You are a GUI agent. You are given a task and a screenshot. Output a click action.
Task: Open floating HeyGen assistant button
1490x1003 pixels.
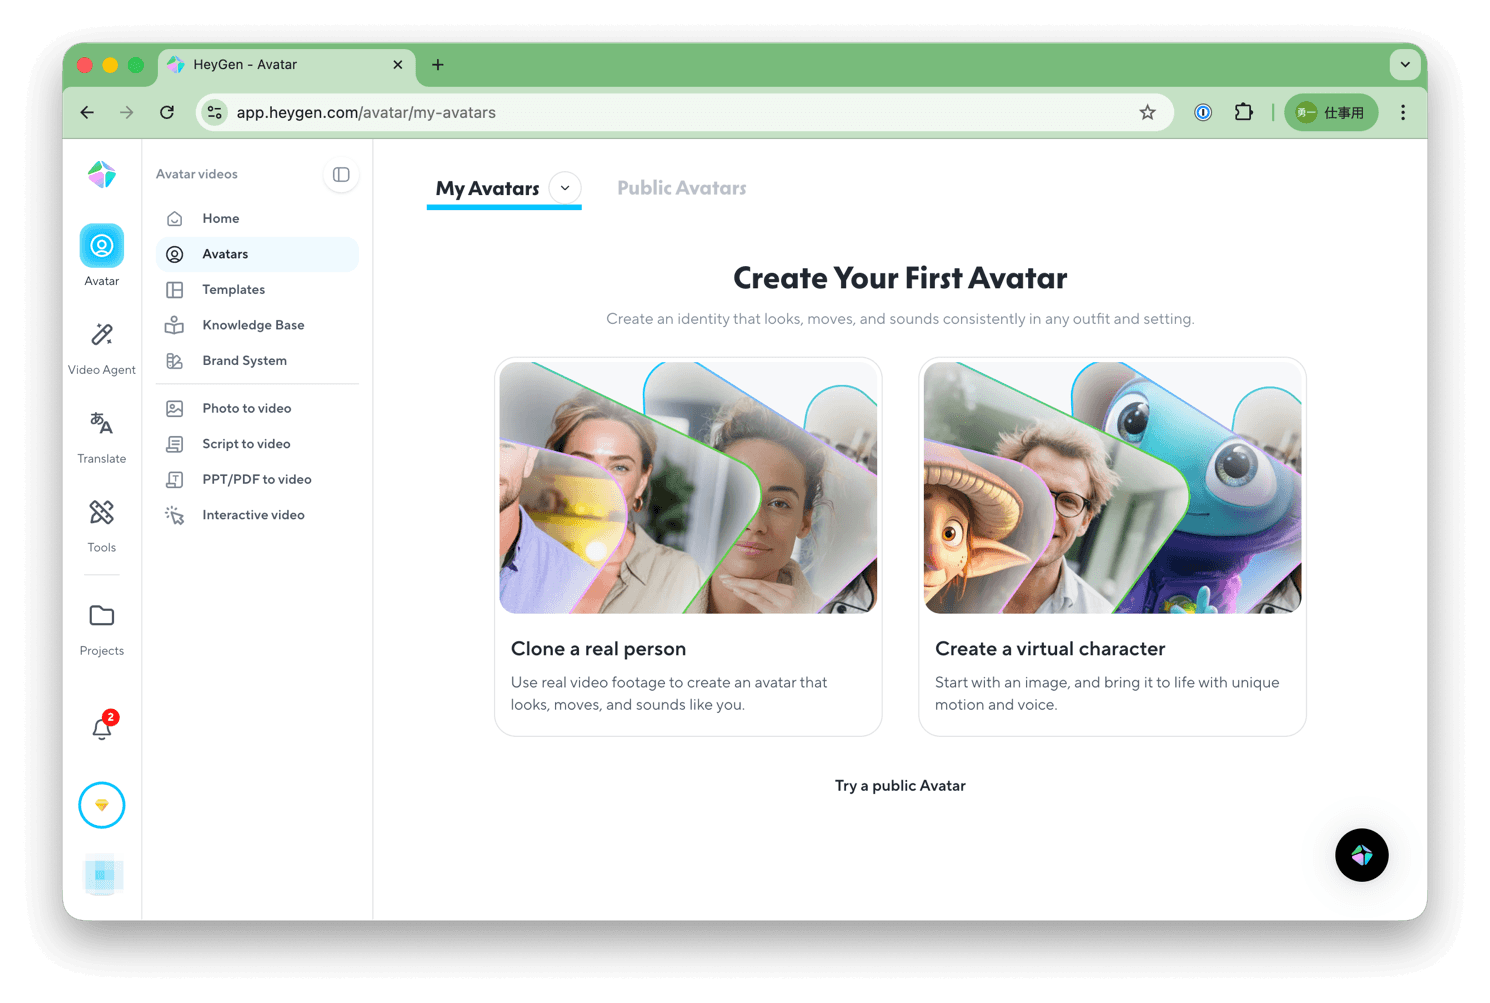1361,855
